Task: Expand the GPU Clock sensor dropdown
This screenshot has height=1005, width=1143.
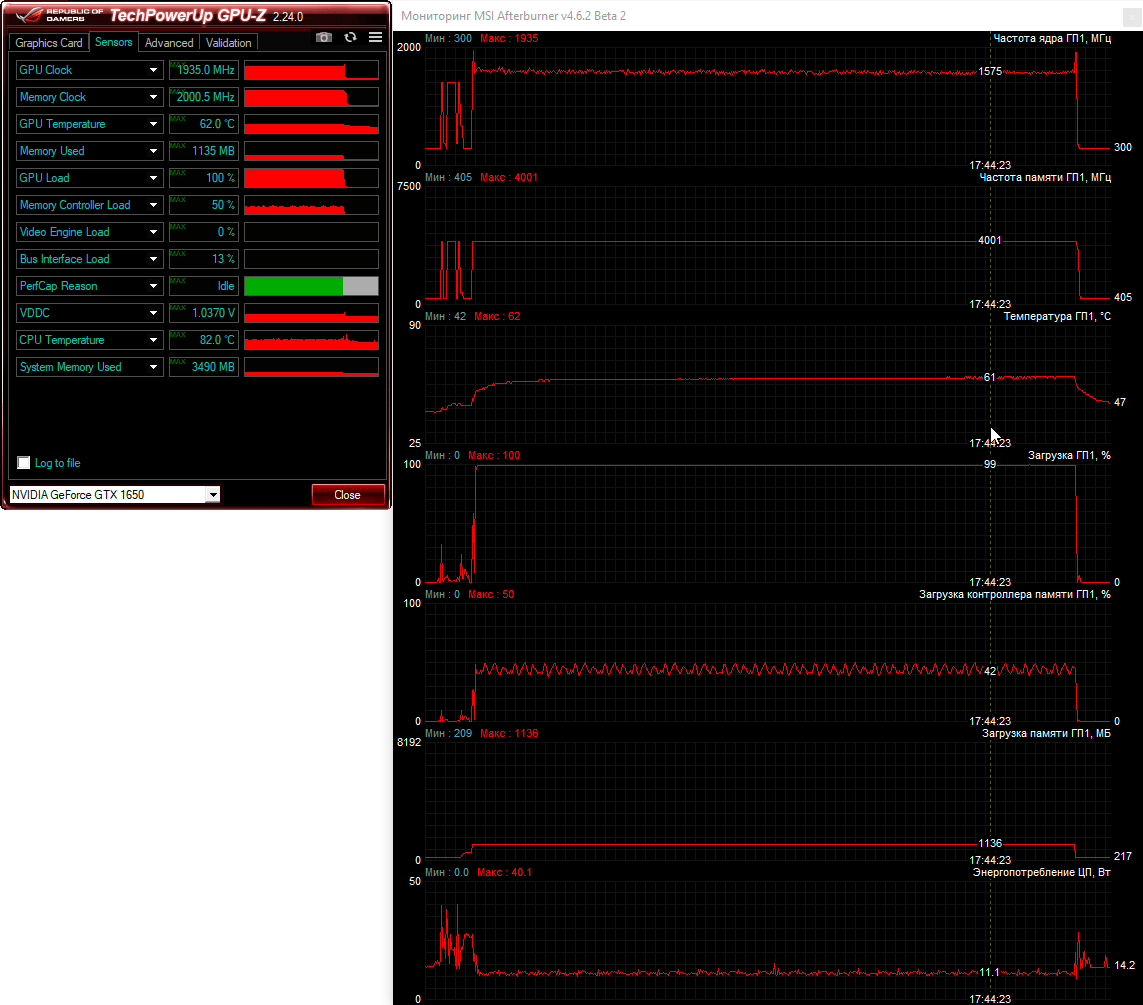Action: 153,70
